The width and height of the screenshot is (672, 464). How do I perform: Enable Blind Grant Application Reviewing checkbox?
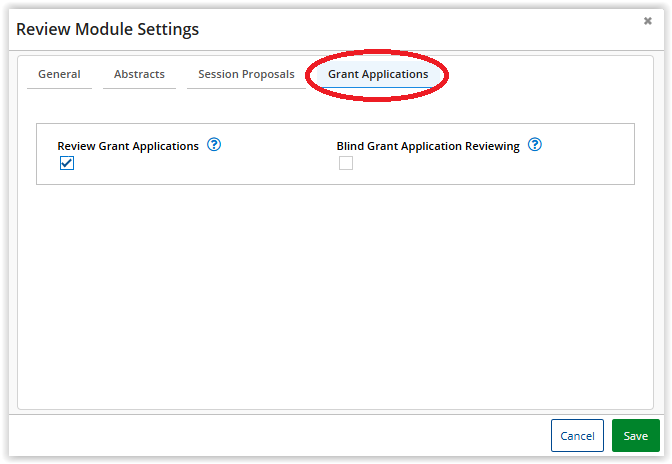point(346,163)
